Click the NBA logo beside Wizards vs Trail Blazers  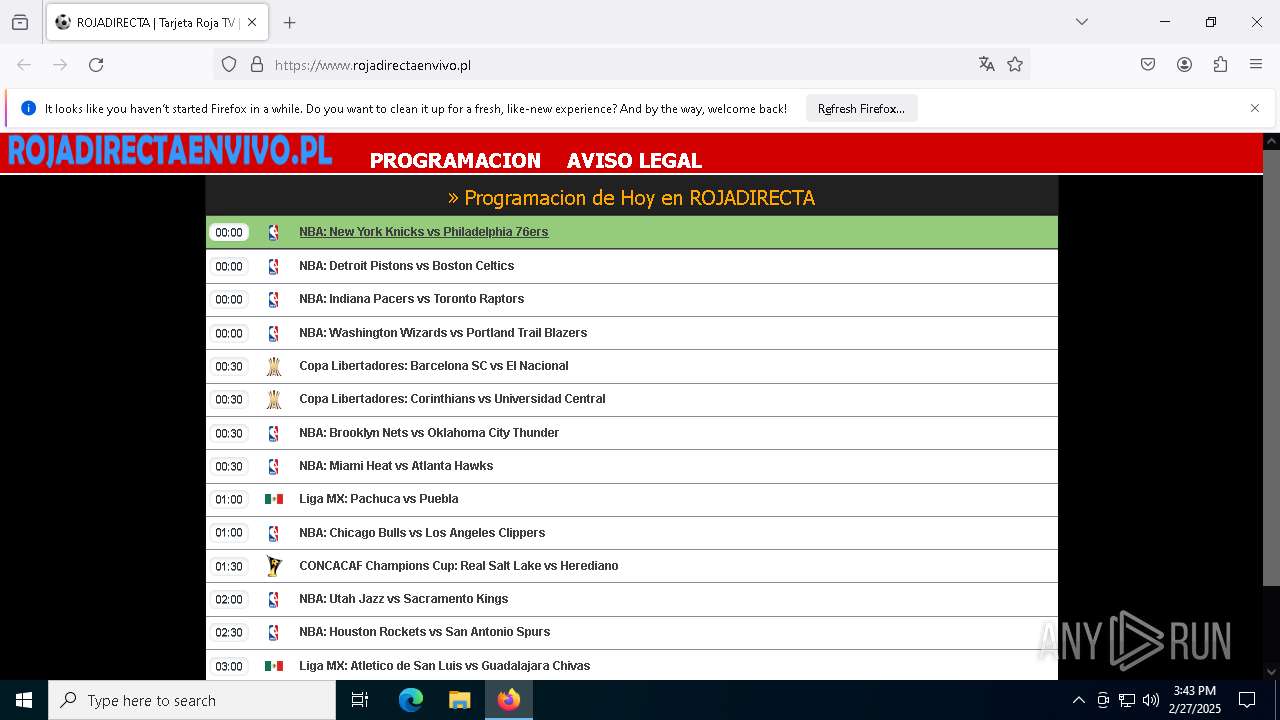click(273, 333)
